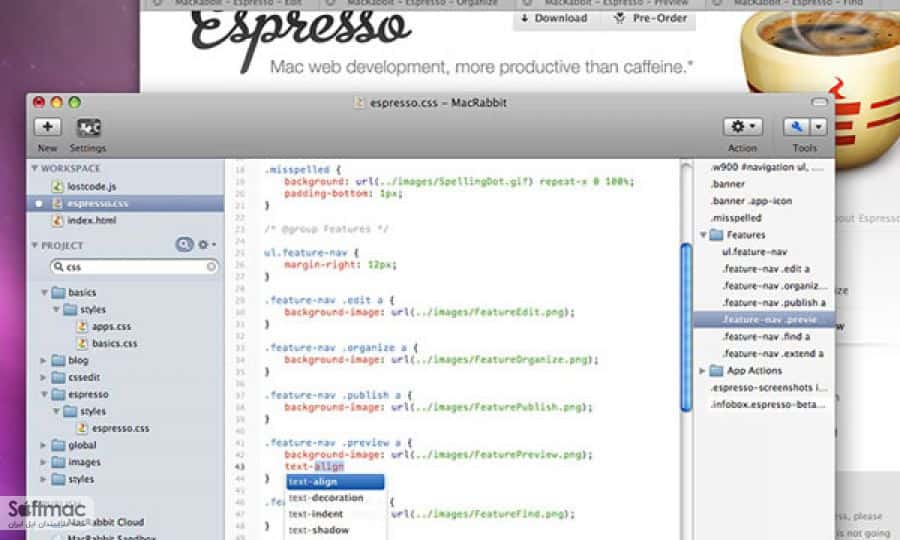Select text-align autocomplete suggestion
The height and width of the screenshot is (540, 900).
coord(335,482)
